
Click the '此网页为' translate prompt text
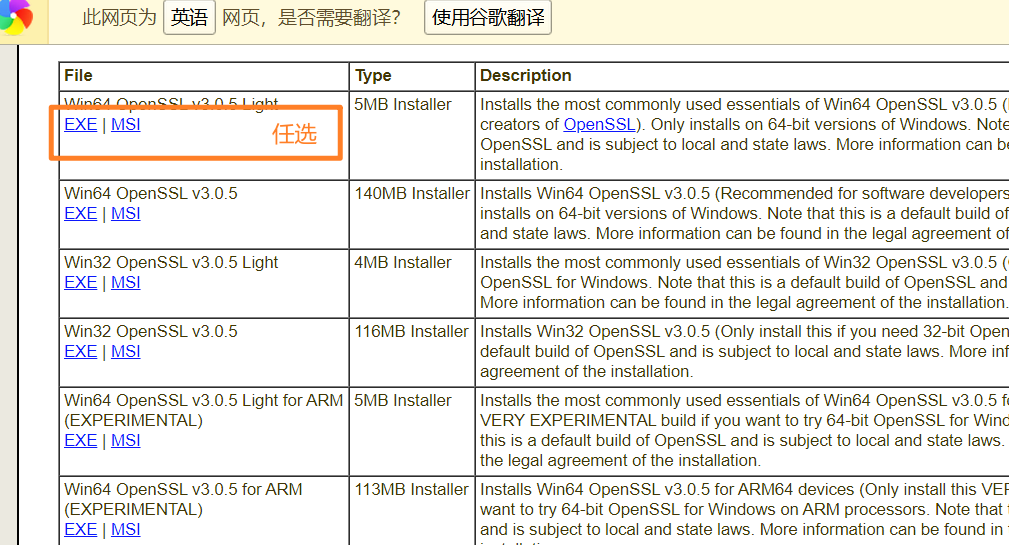pyautogui.click(x=120, y=17)
